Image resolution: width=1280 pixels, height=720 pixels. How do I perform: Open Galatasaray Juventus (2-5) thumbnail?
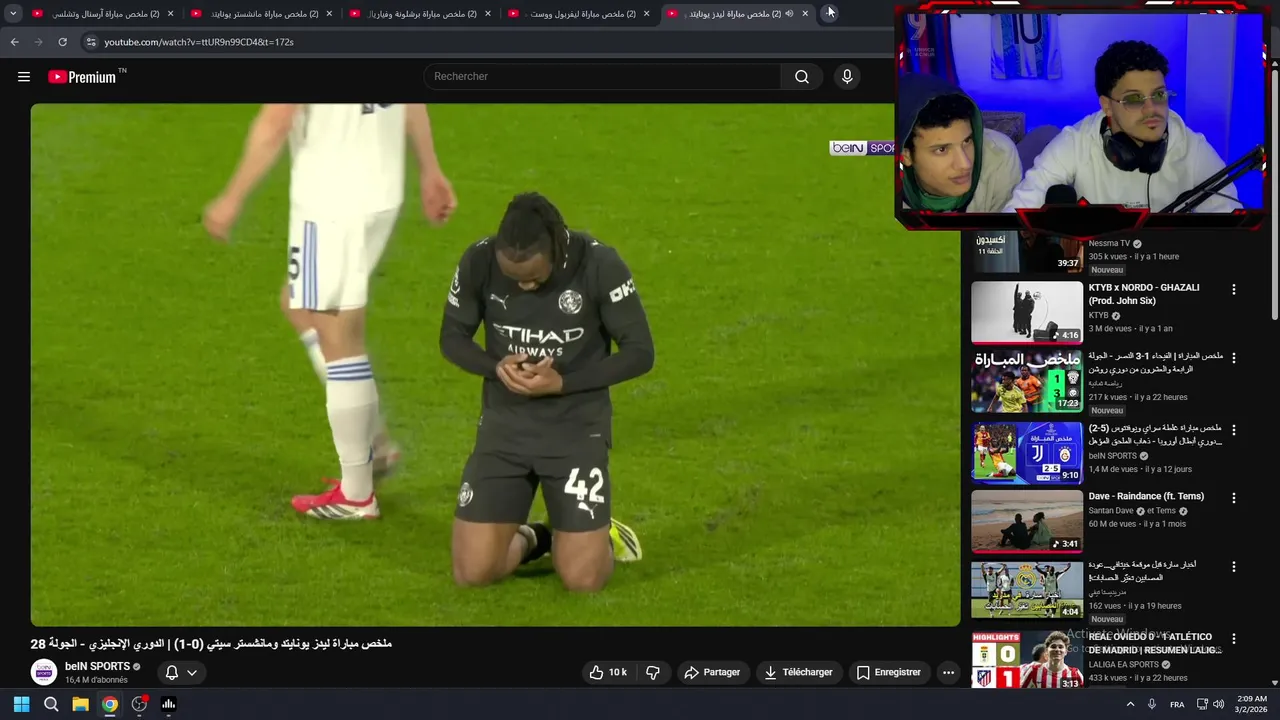coord(1026,453)
